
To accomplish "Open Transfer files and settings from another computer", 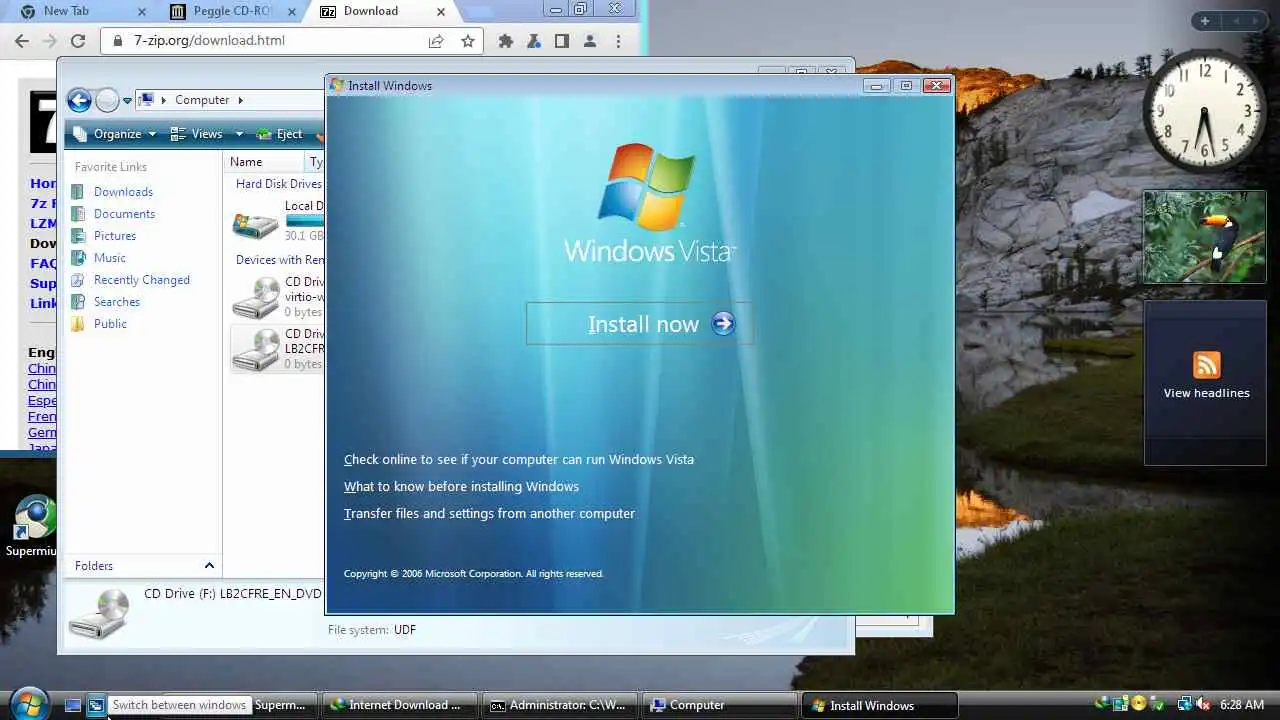I will [489, 514].
